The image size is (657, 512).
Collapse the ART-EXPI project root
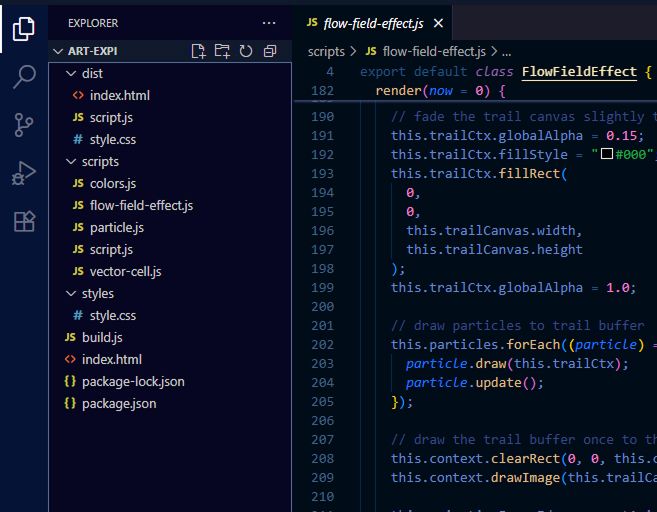click(x=93, y=51)
